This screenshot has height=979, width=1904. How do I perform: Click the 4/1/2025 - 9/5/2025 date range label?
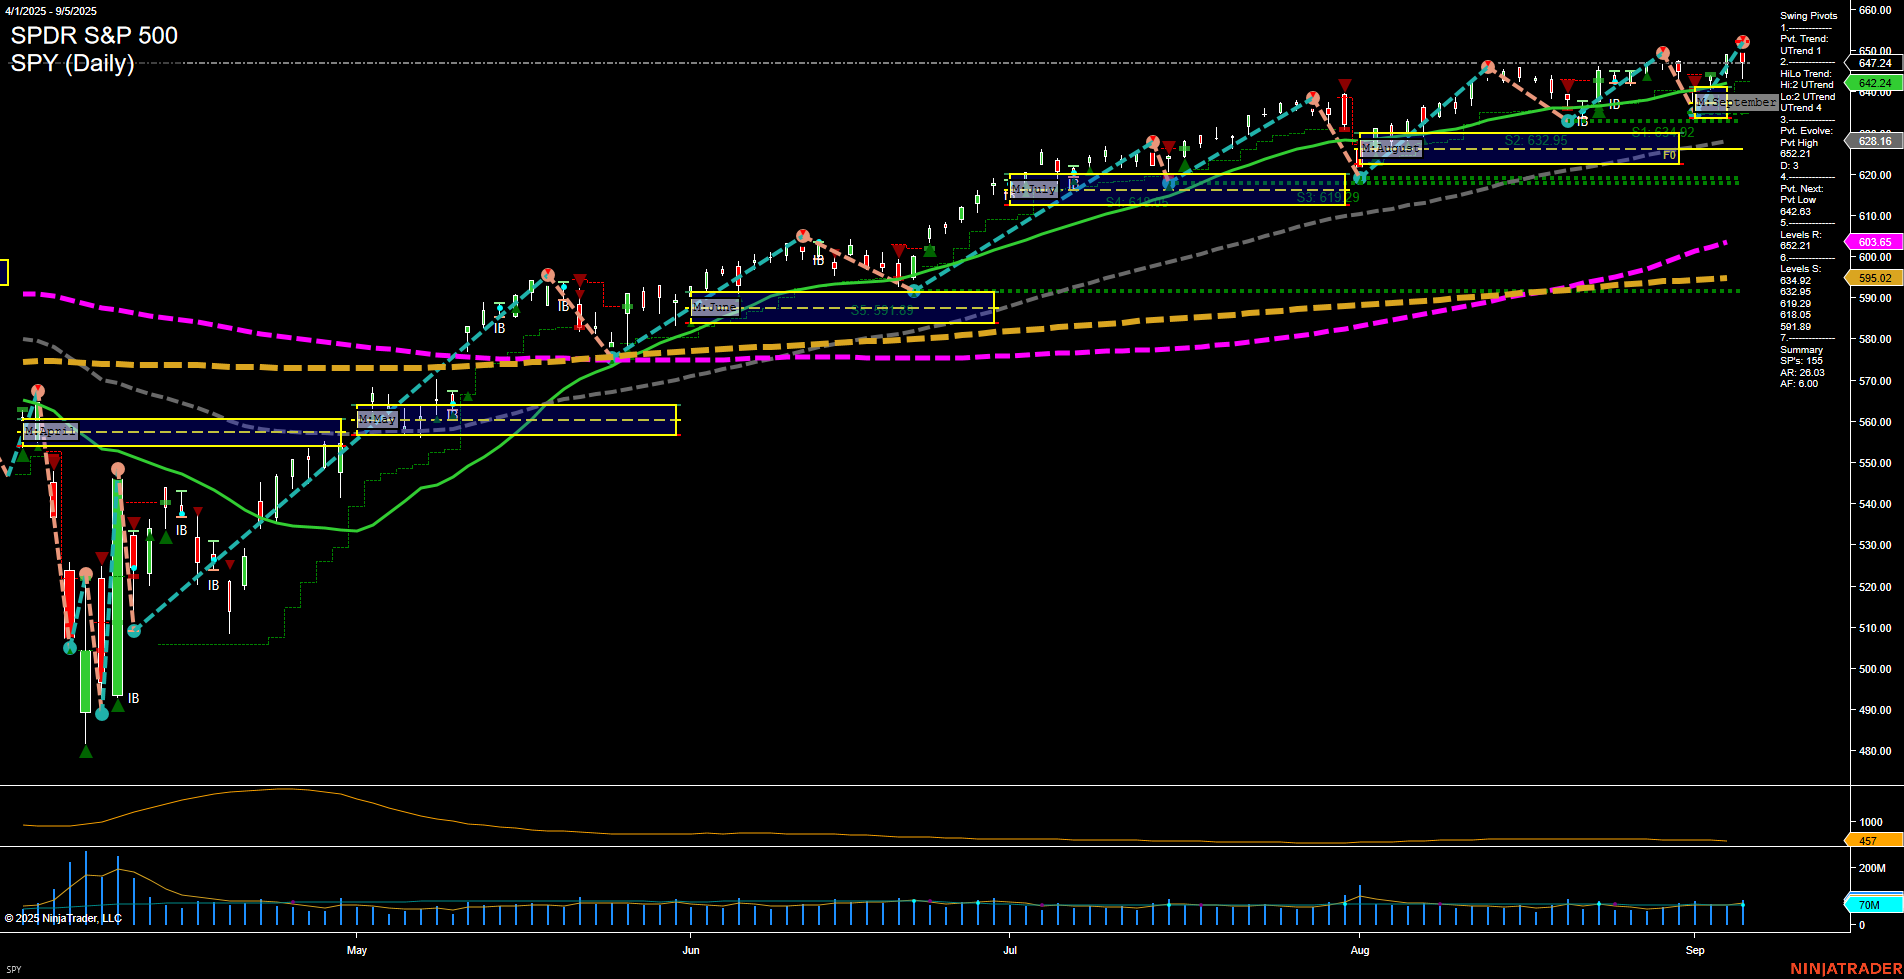[51, 9]
